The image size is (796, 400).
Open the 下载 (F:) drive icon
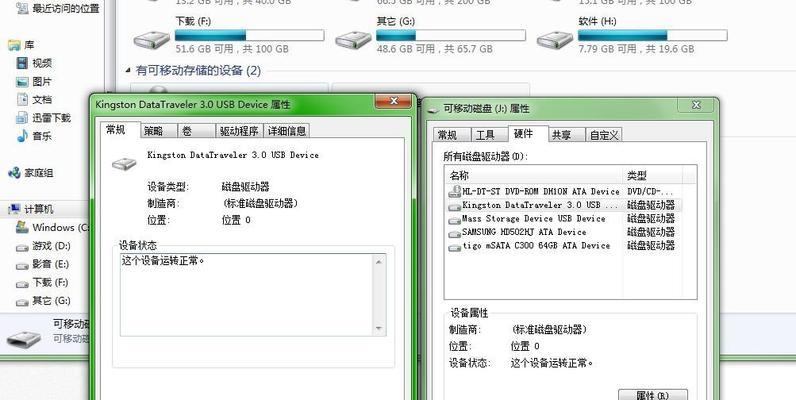152,40
